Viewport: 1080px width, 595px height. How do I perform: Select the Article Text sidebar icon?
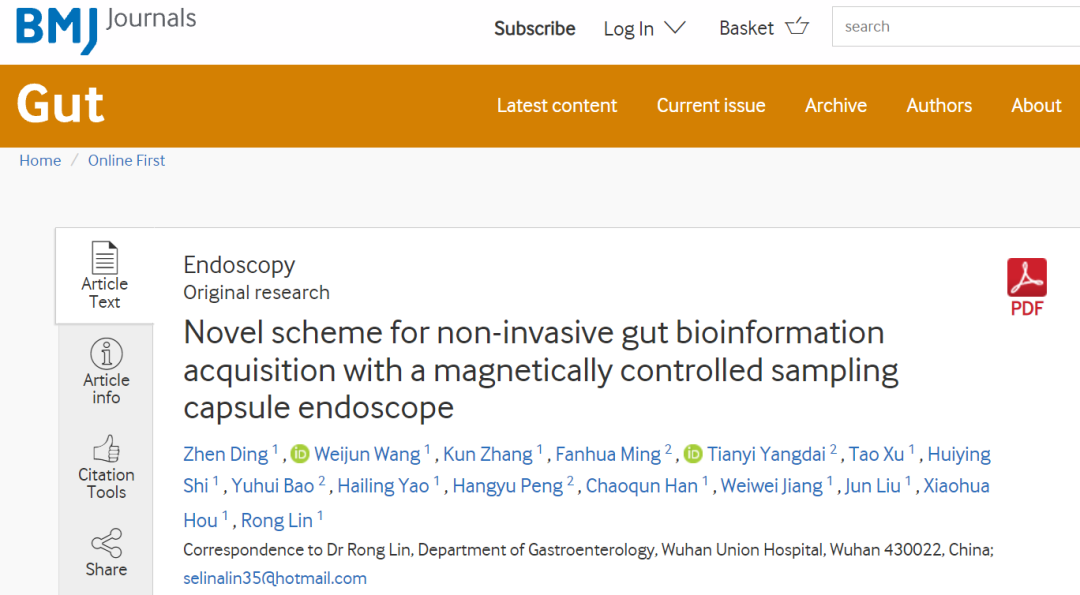point(104,275)
